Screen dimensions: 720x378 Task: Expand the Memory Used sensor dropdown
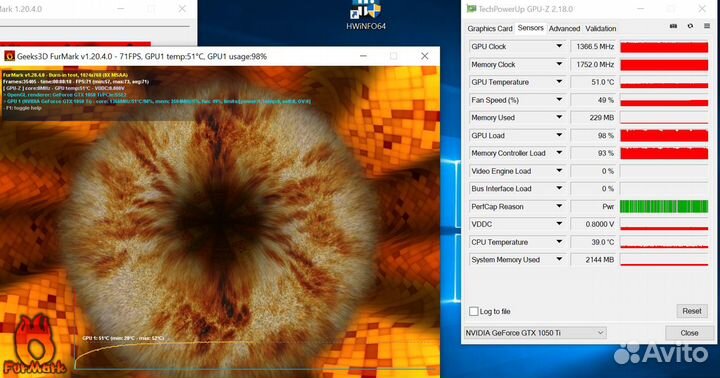click(x=559, y=118)
